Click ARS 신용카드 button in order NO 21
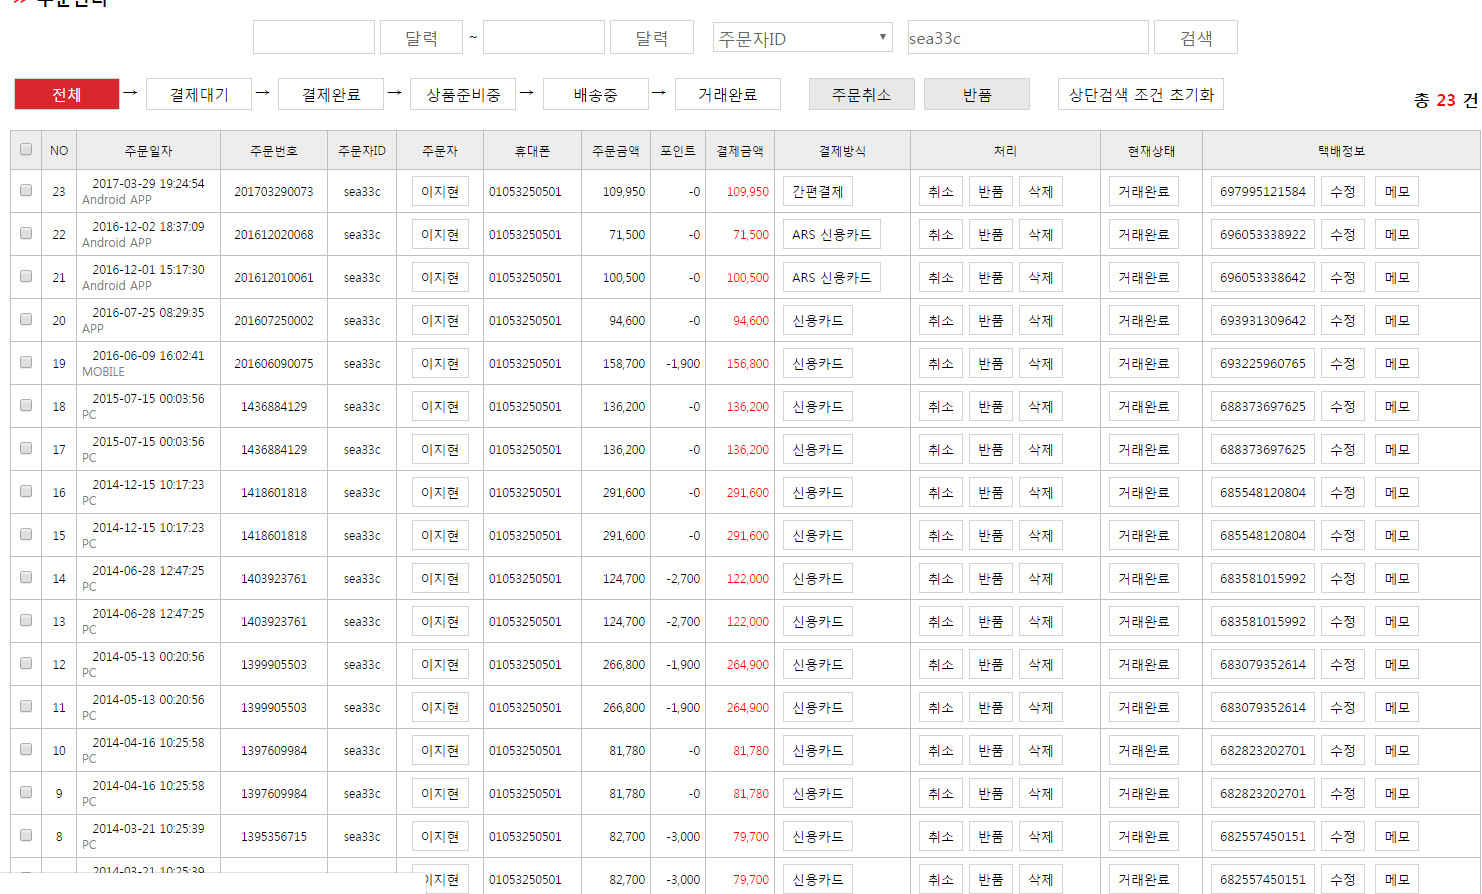The image size is (1482, 894). click(x=832, y=277)
